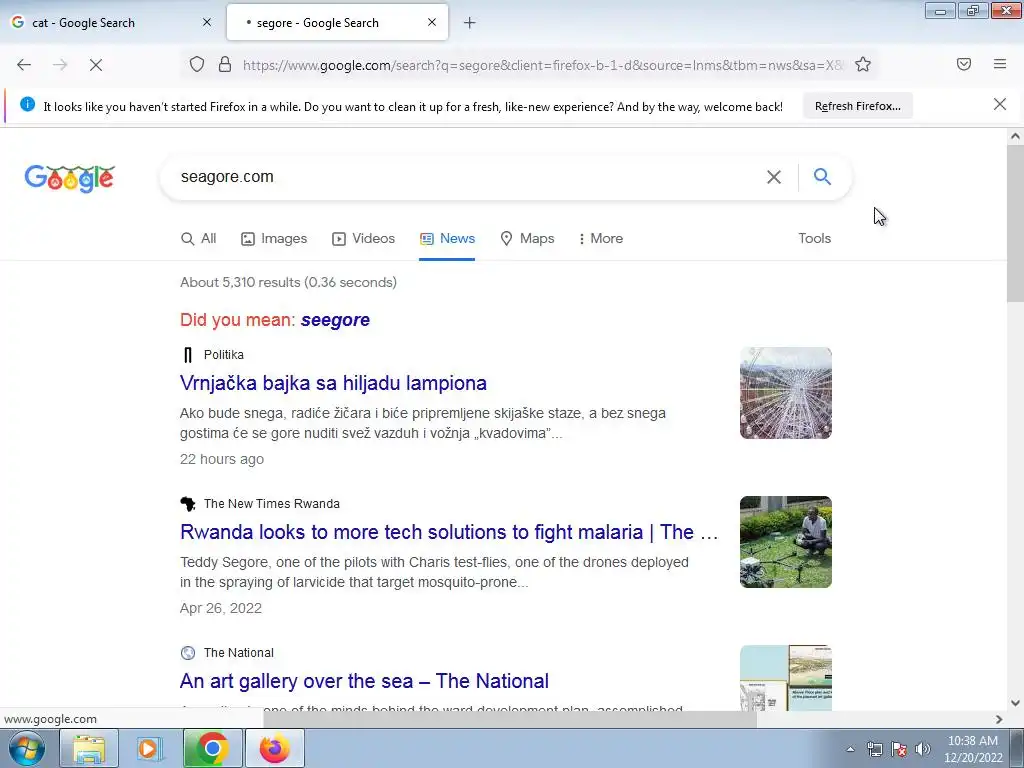
Task: Submit search with the magnifier icon
Action: (822, 176)
